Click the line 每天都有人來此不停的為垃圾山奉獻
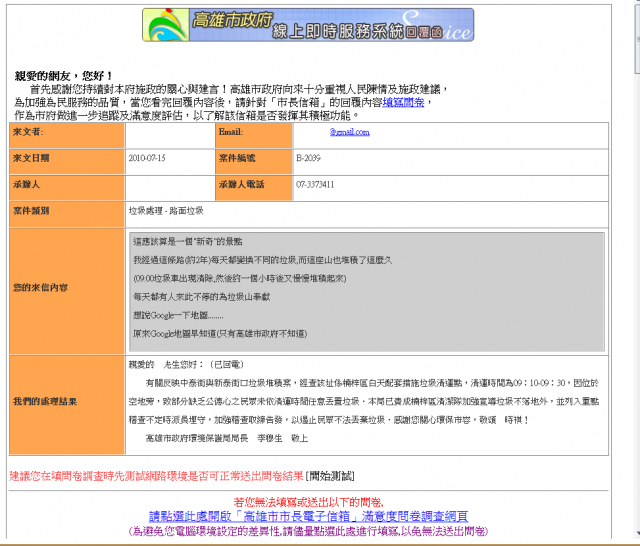Screen dimensions: 640x546 point(202,297)
